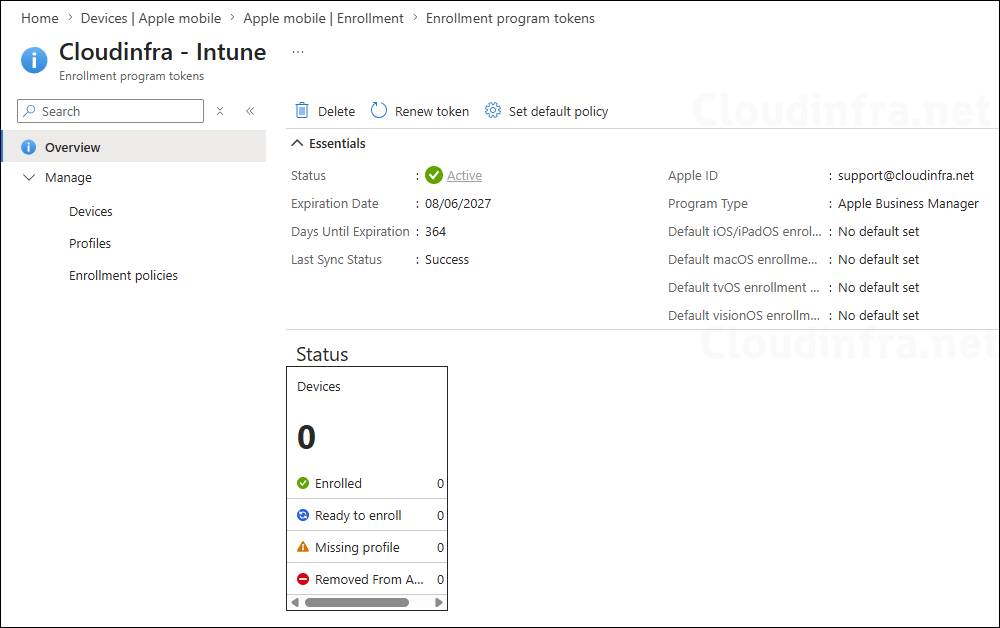Click the blue Ready to enroll sync icon
1000x628 pixels.
[x=303, y=515]
